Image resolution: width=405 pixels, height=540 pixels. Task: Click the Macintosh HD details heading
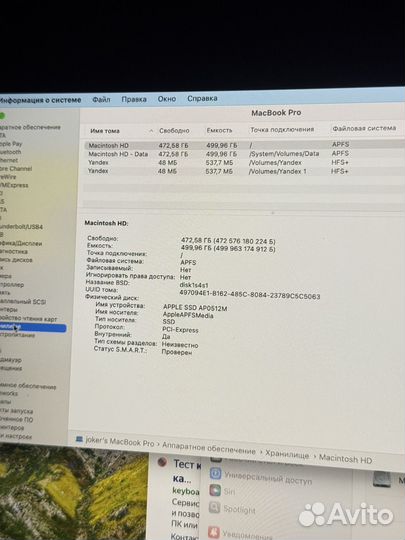point(106,223)
